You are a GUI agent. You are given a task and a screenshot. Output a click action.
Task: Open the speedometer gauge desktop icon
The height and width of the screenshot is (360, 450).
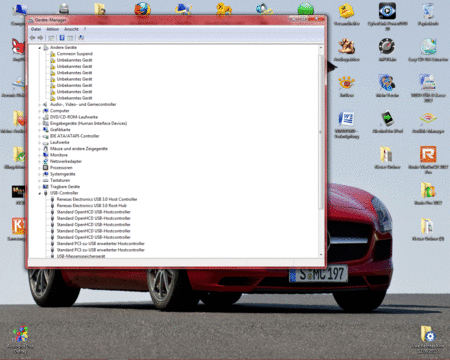(387, 47)
